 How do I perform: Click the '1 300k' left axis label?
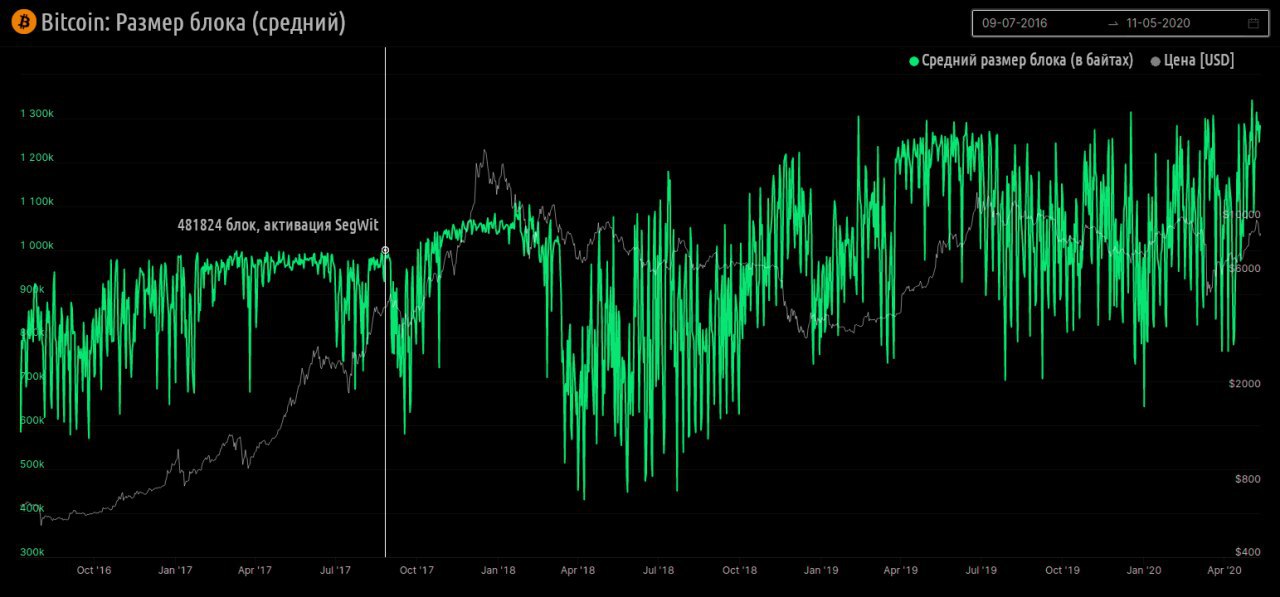(37, 114)
